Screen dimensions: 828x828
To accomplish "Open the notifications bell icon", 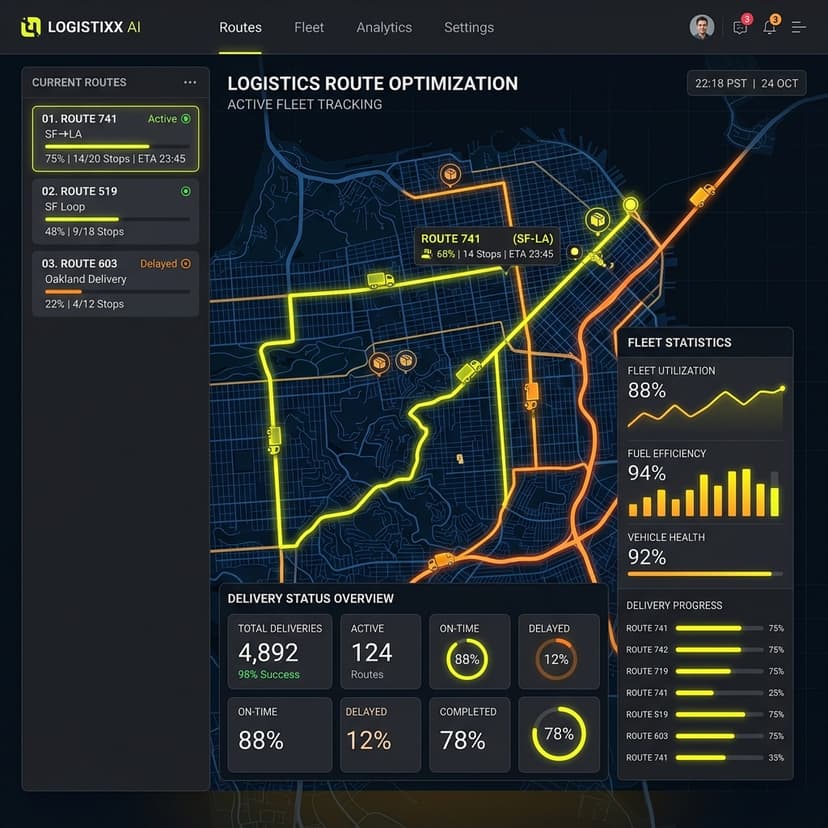I will pos(770,26).
